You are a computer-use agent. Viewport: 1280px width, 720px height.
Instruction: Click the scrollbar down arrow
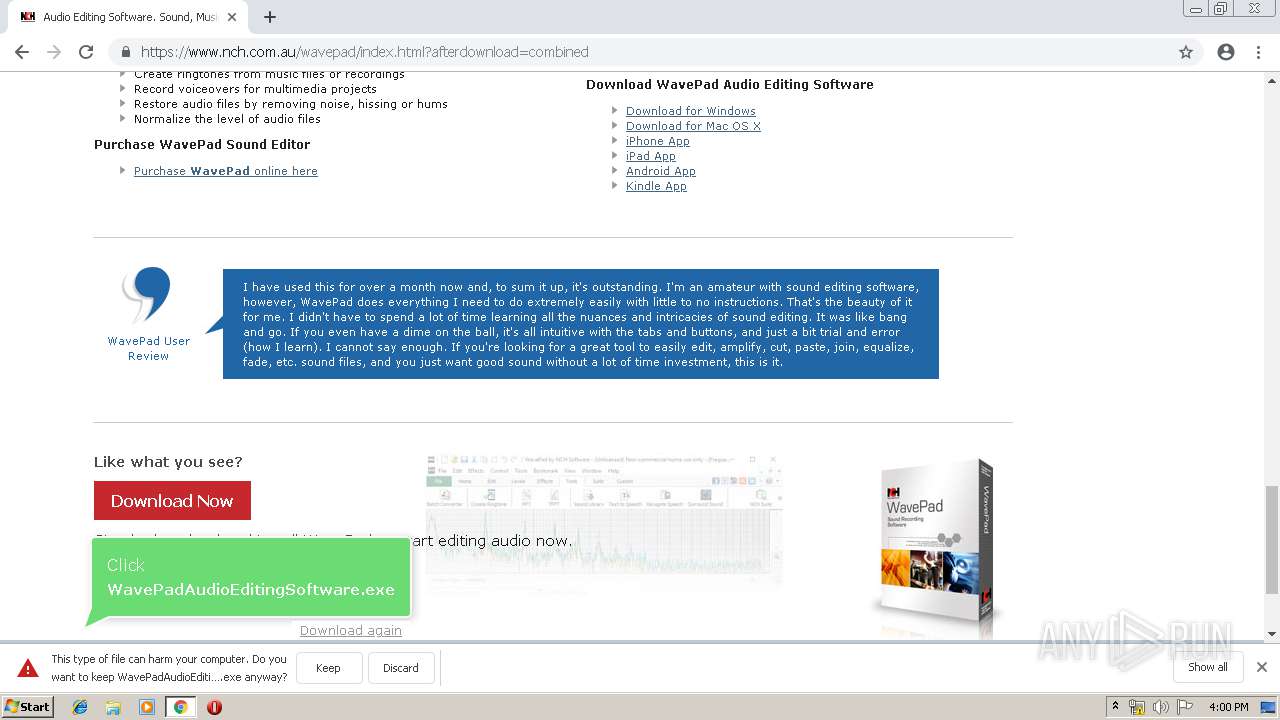coord(1271,633)
